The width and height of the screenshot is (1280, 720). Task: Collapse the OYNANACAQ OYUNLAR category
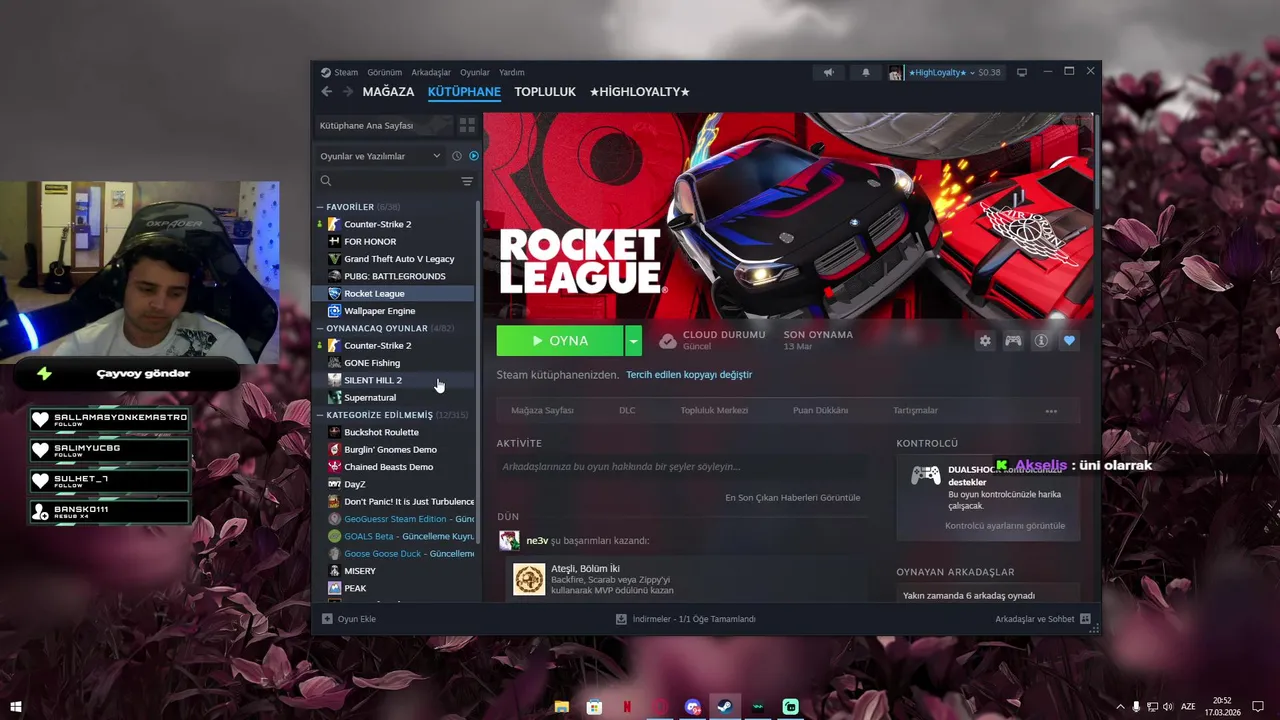click(320, 328)
